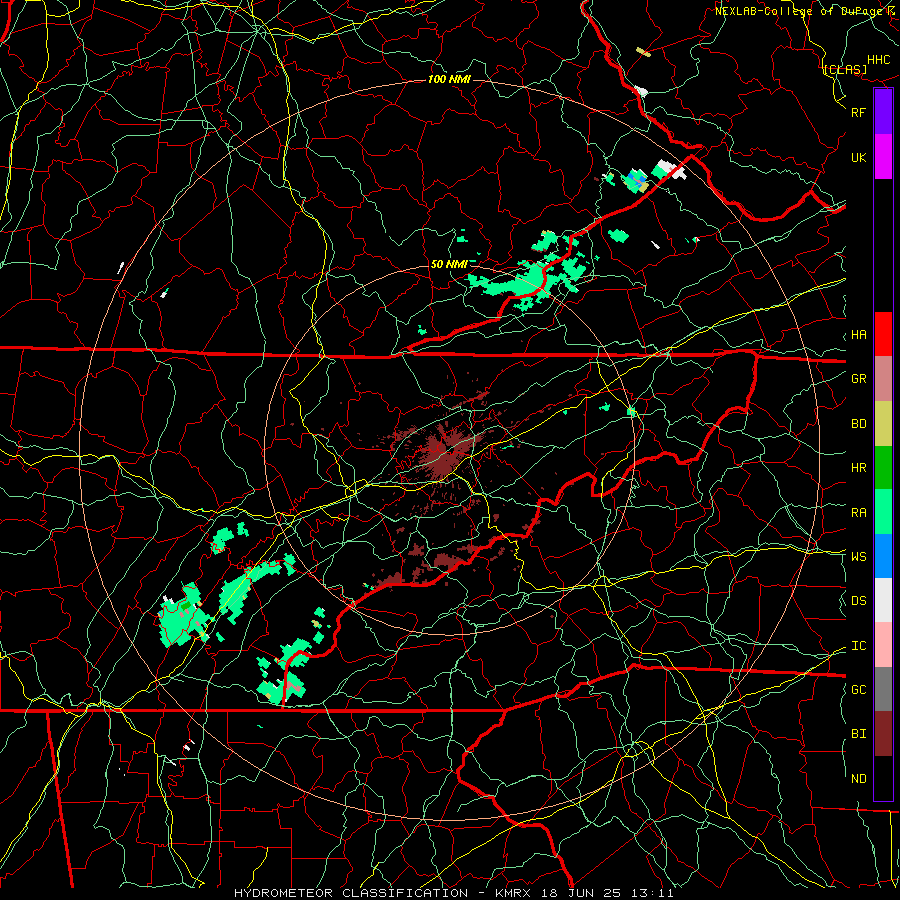This screenshot has width=900, height=900.
Task: Click the RF legend label
Action: click(x=858, y=112)
